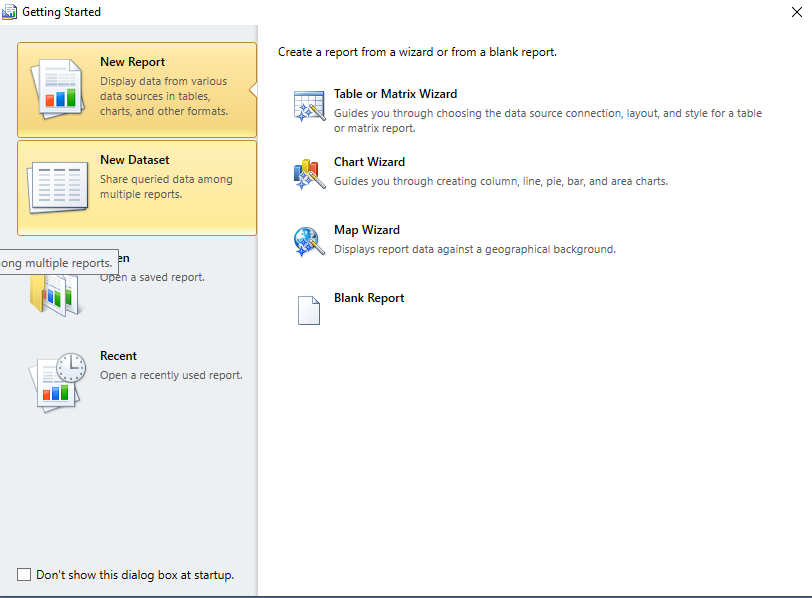Create a Blank Report via its label
The image size is (812, 598).
click(x=369, y=298)
